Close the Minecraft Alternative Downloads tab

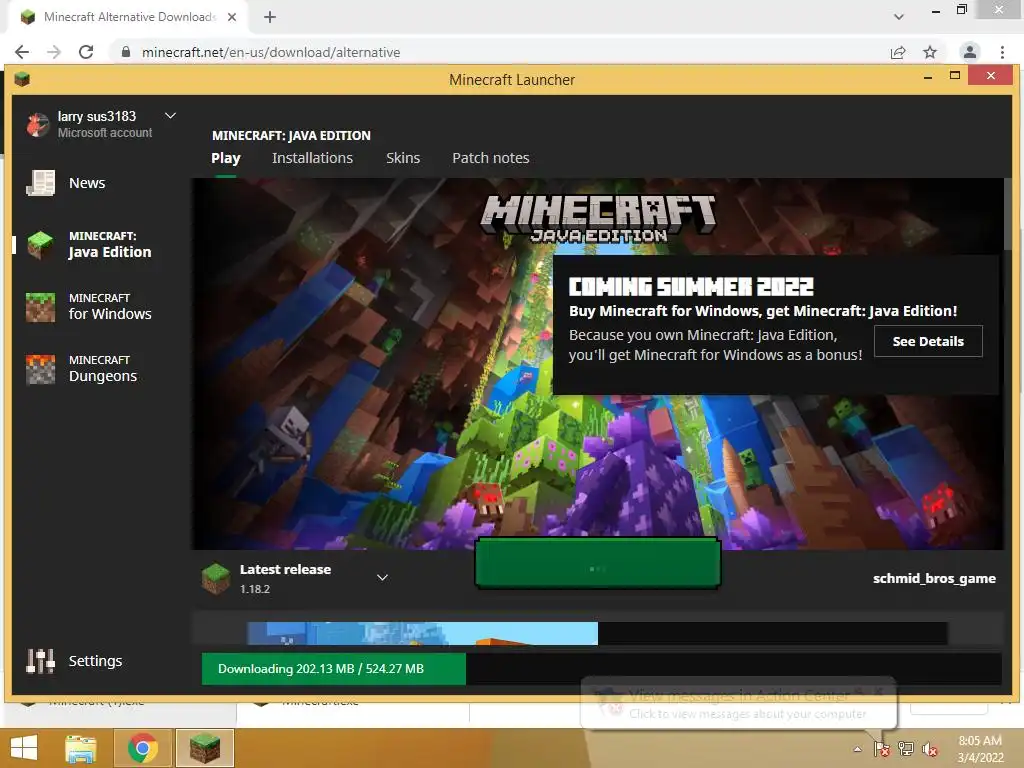(x=232, y=17)
